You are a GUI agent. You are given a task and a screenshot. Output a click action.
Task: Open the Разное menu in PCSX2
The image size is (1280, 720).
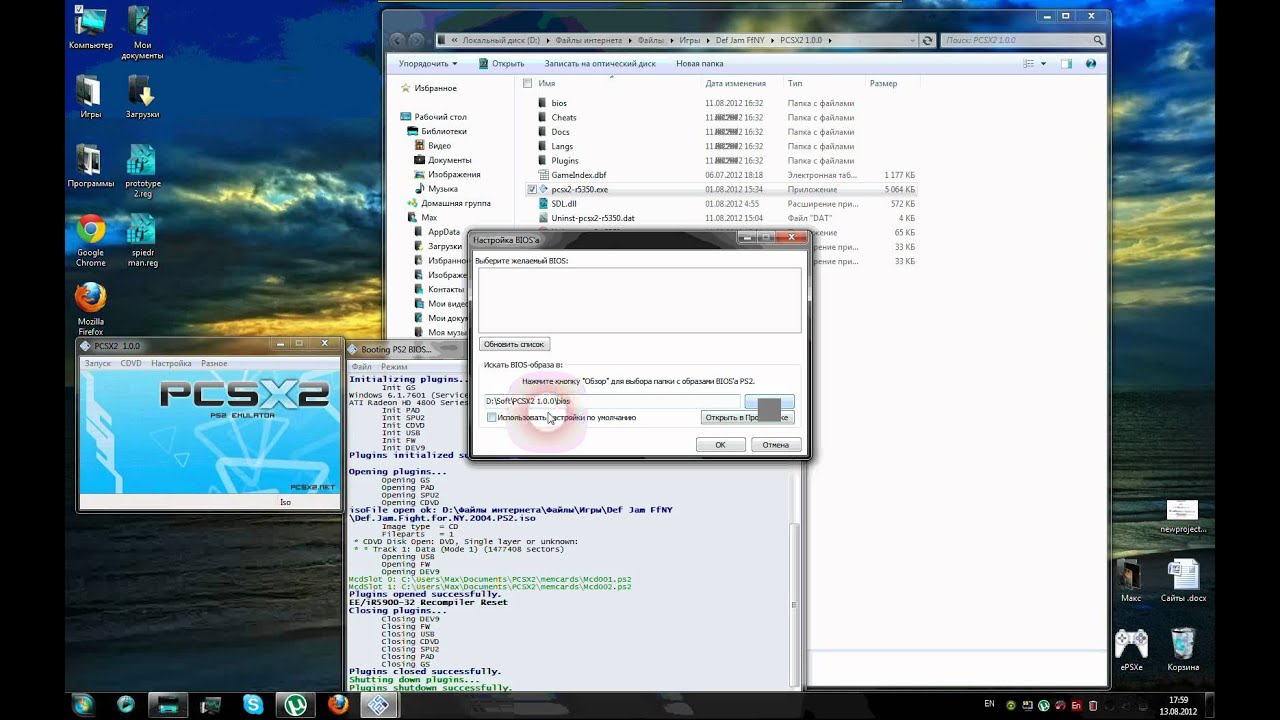tap(214, 363)
